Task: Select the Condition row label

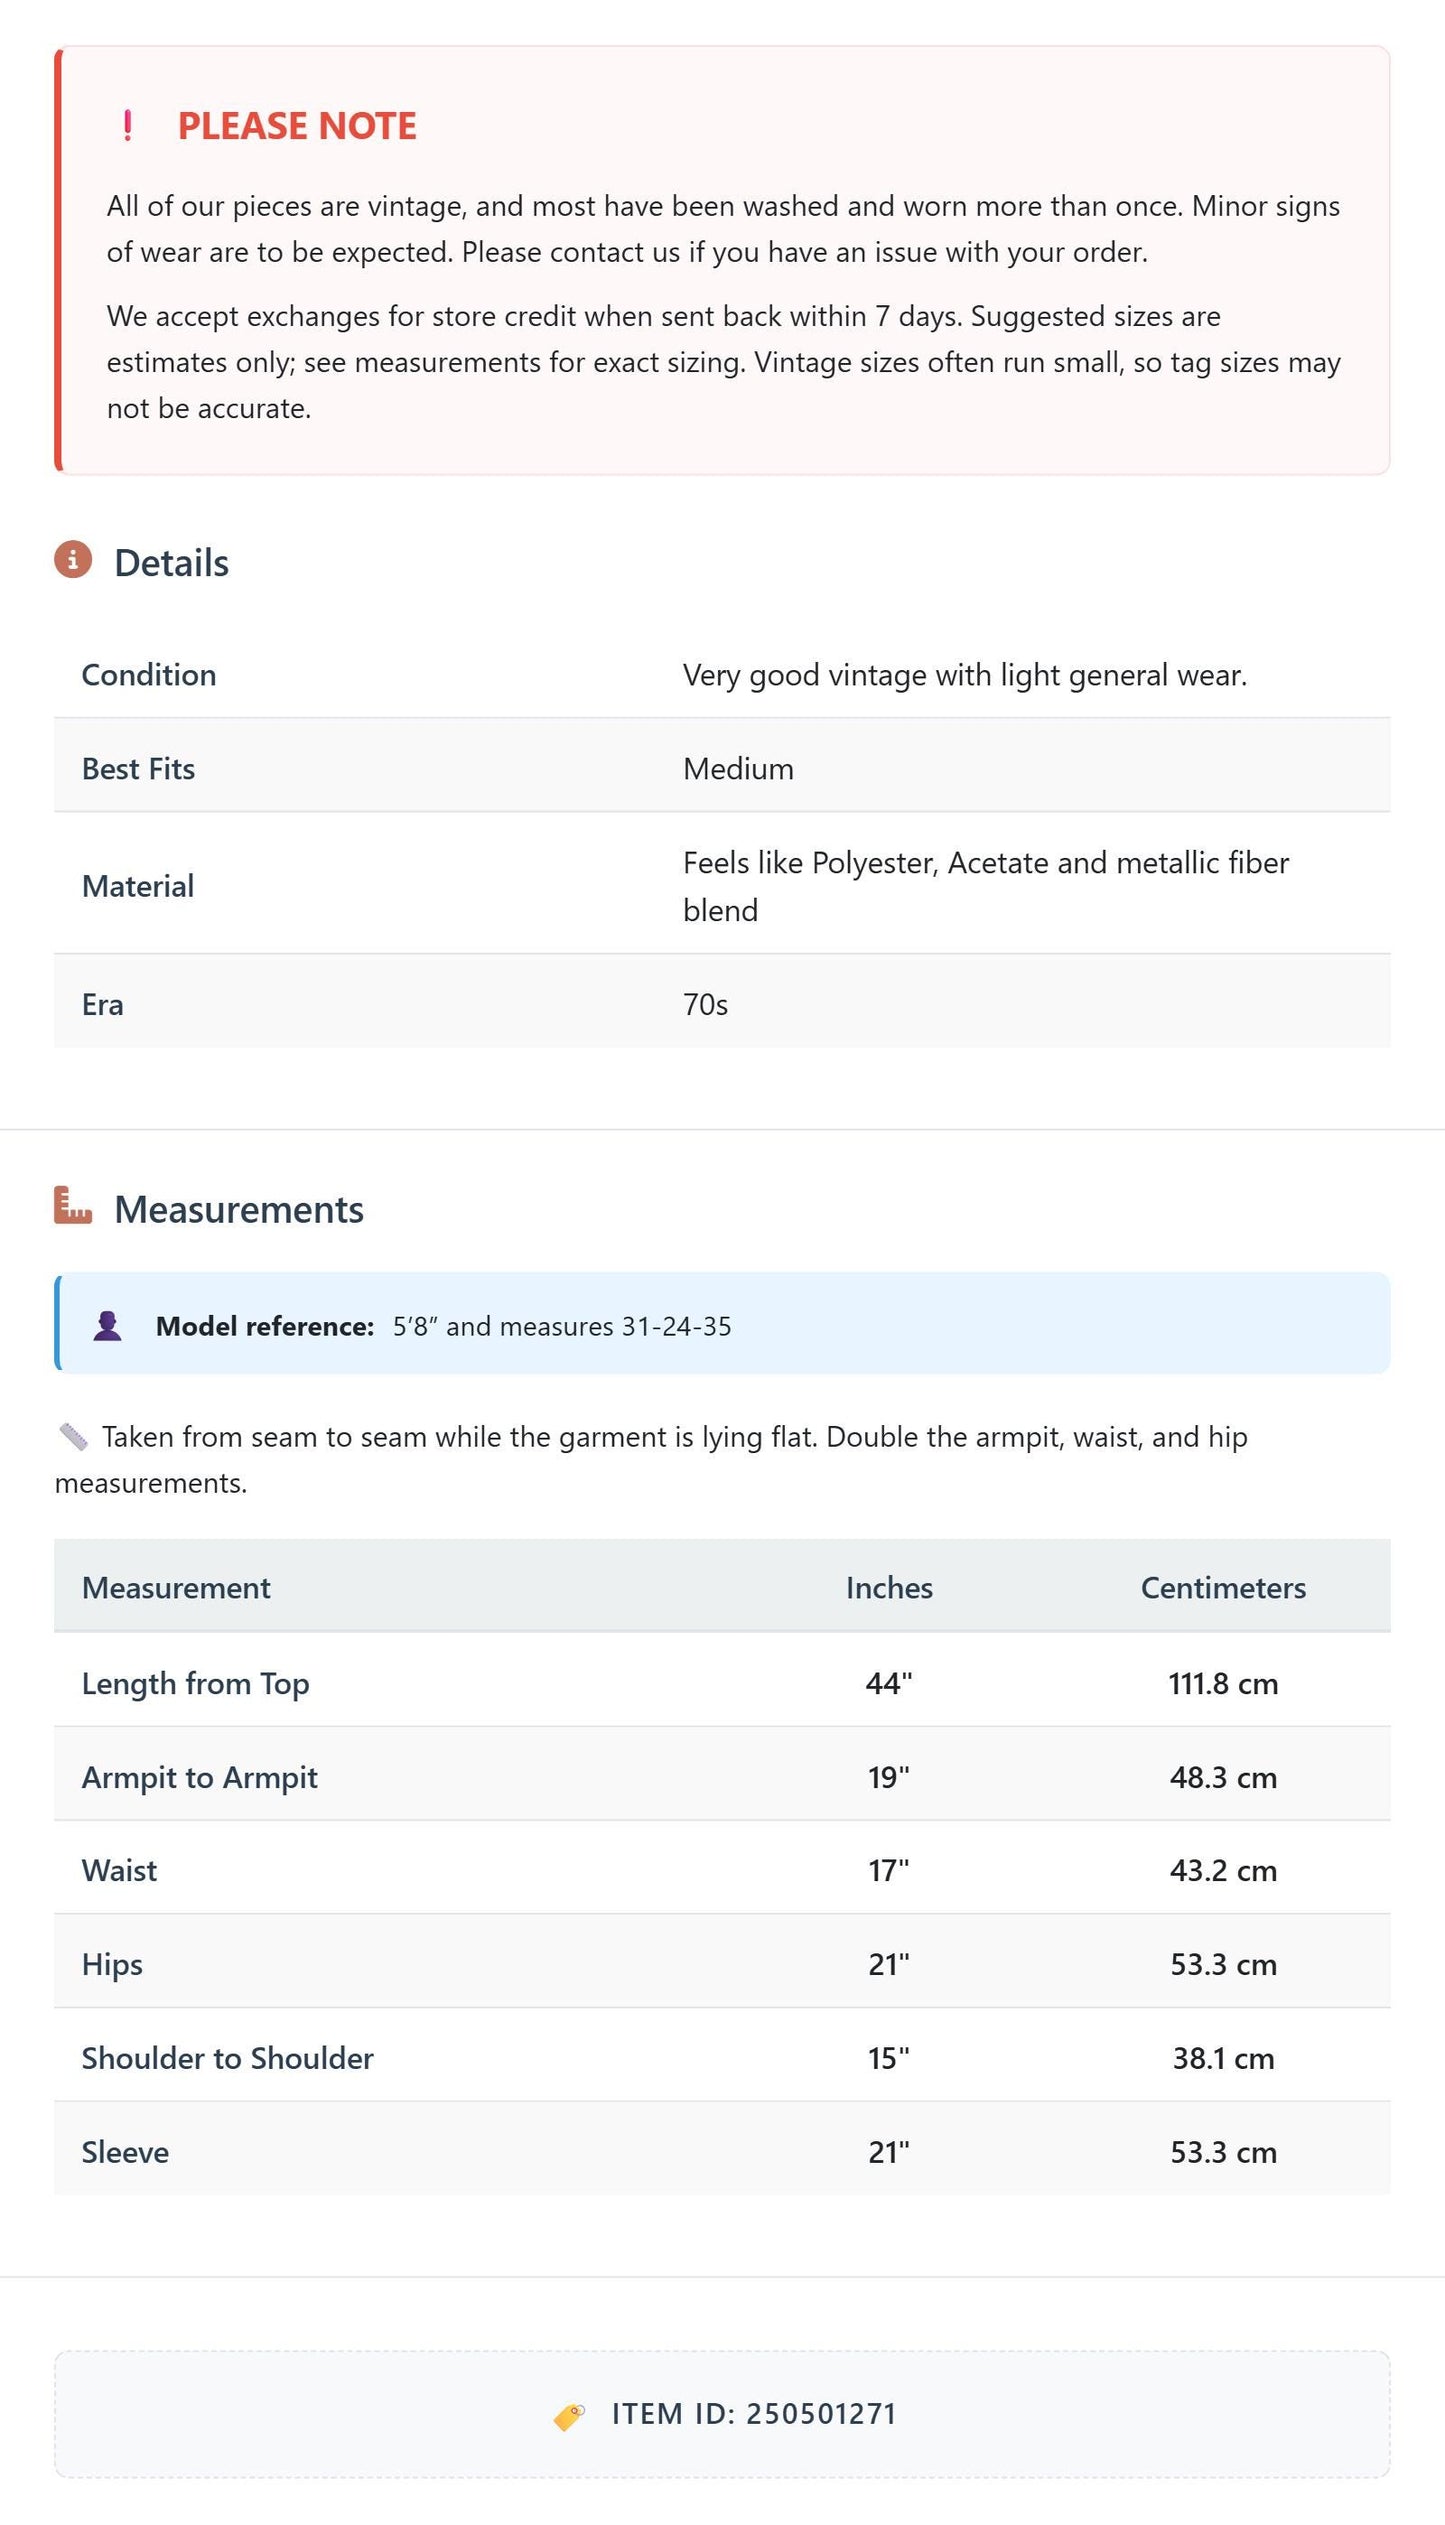Action: tap(149, 675)
